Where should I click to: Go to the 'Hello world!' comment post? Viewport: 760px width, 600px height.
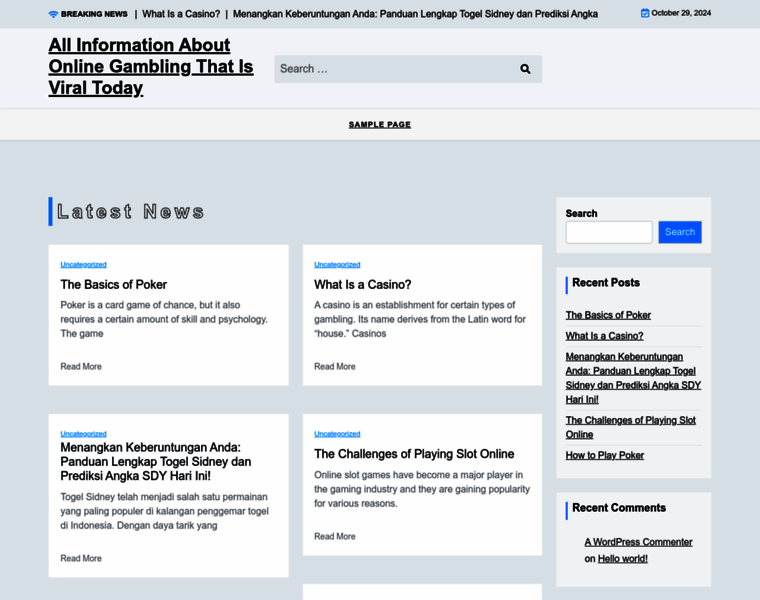pyautogui.click(x=622, y=559)
